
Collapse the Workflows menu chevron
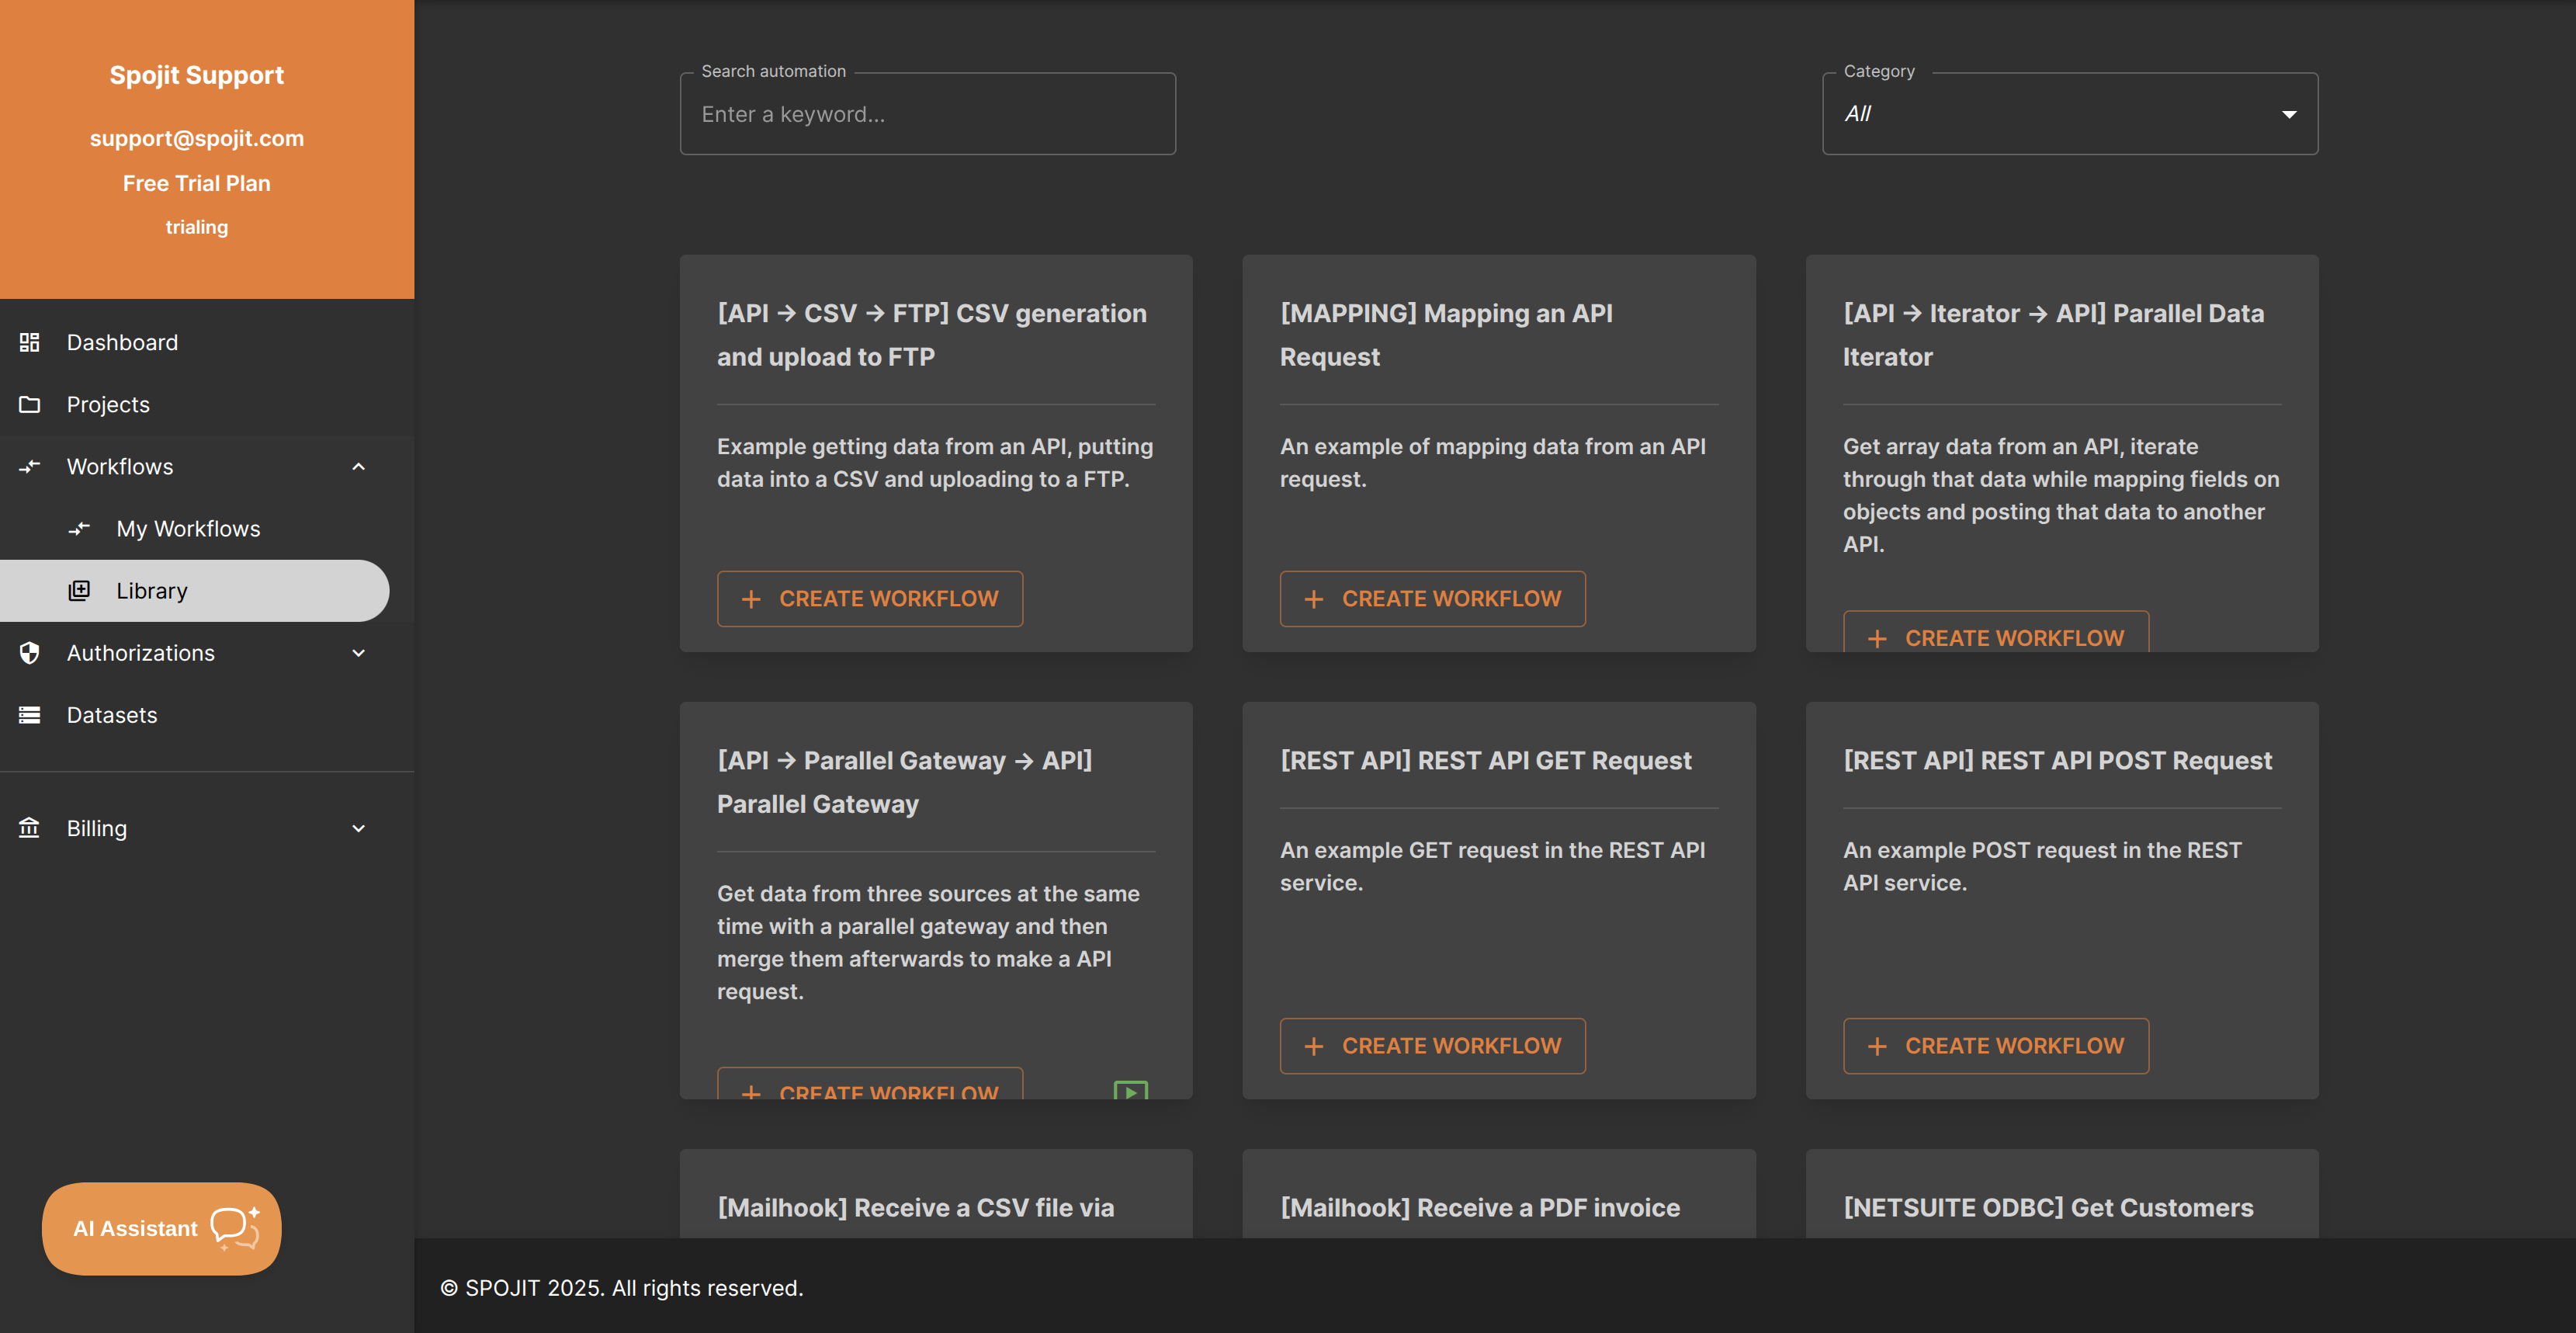(359, 466)
